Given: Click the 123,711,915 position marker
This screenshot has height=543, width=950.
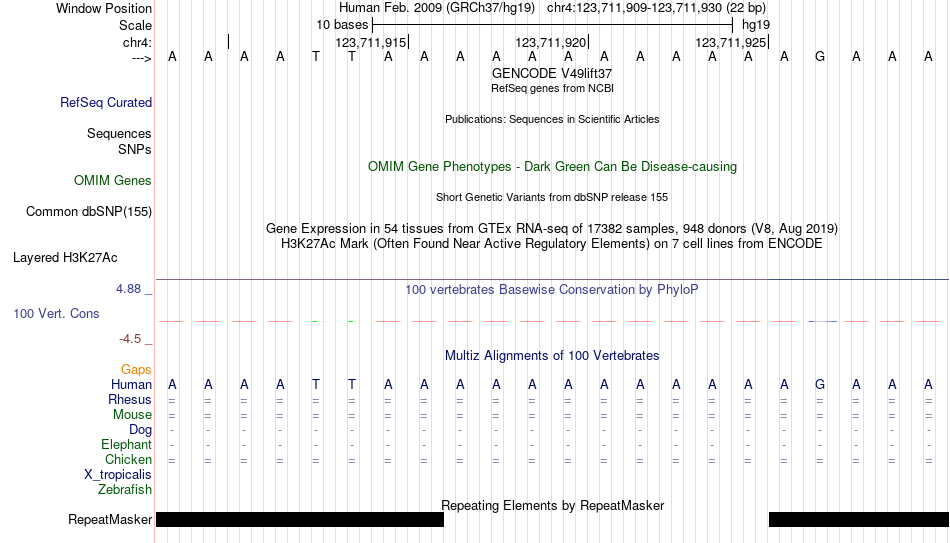Looking at the screenshot, I should [x=371, y=43].
